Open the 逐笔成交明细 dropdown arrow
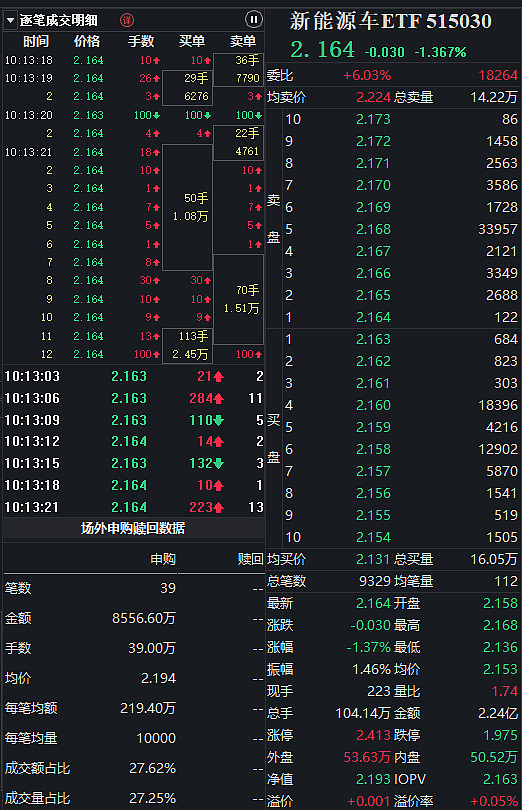 (10, 21)
